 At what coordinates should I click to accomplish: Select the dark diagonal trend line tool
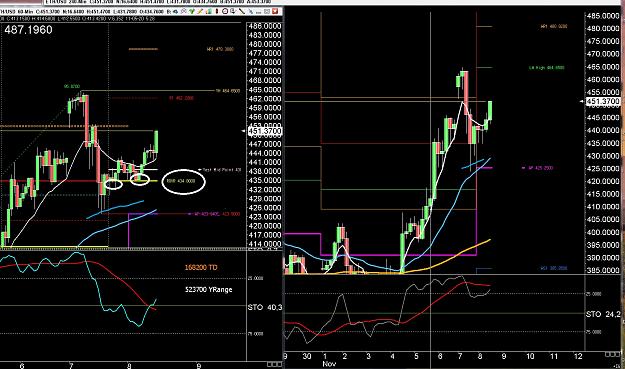click(242, 12)
